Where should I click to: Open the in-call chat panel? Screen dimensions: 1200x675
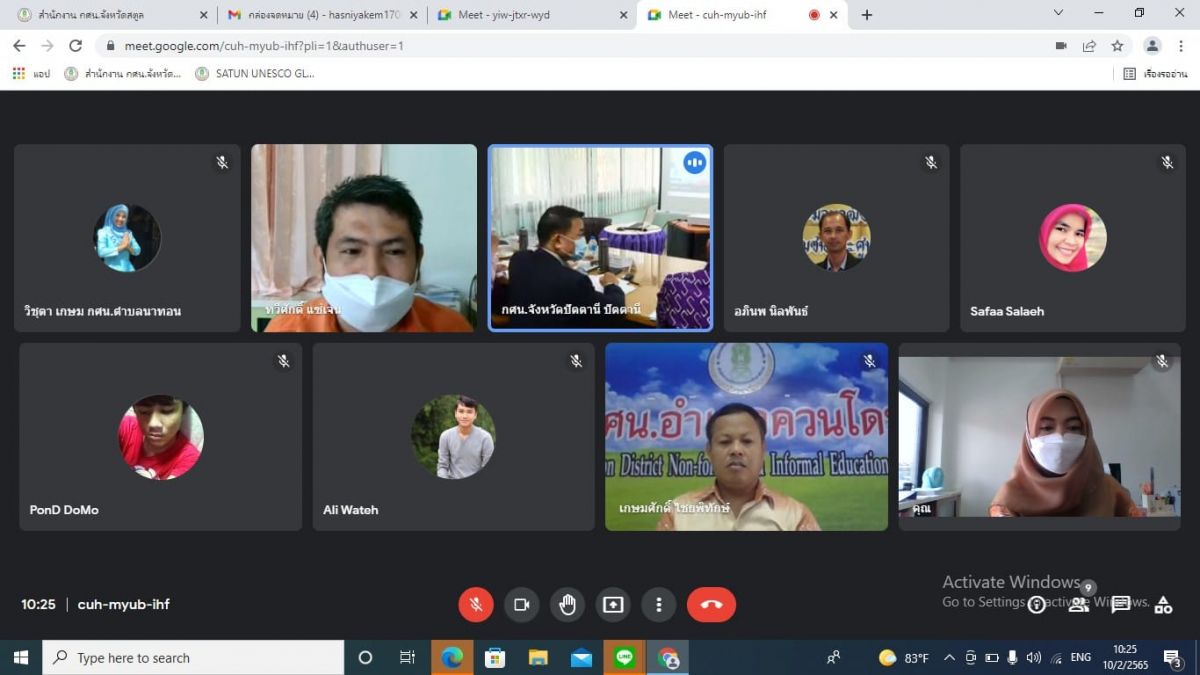click(1121, 604)
